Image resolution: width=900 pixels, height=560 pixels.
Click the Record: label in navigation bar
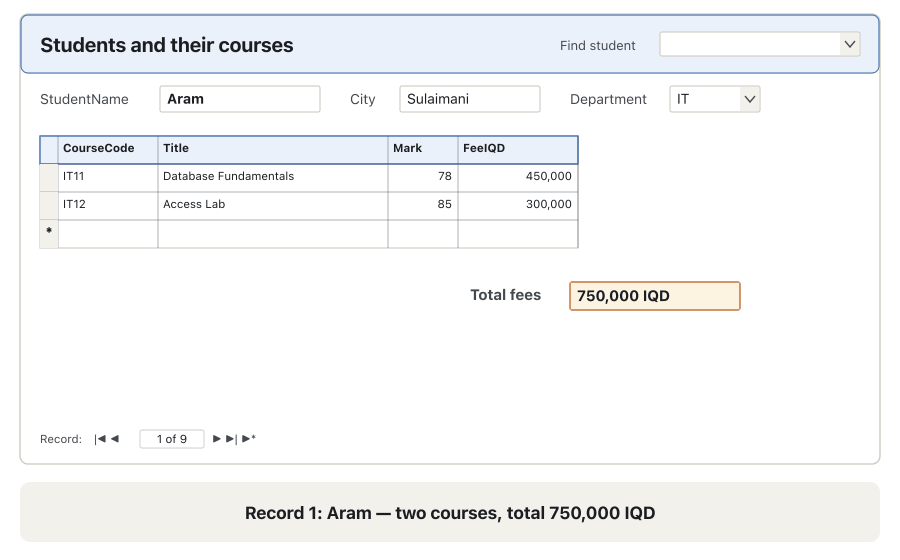pos(61,439)
